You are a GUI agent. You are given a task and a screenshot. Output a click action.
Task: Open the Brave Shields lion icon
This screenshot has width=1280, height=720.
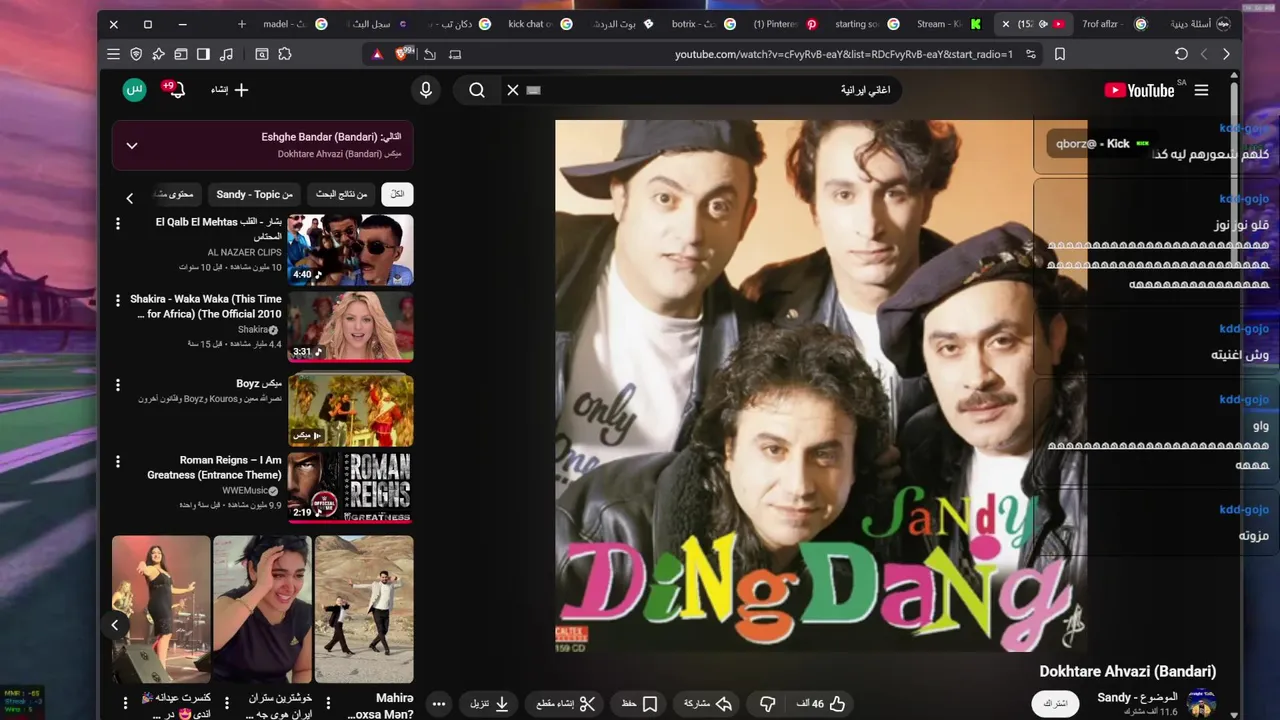(403, 54)
